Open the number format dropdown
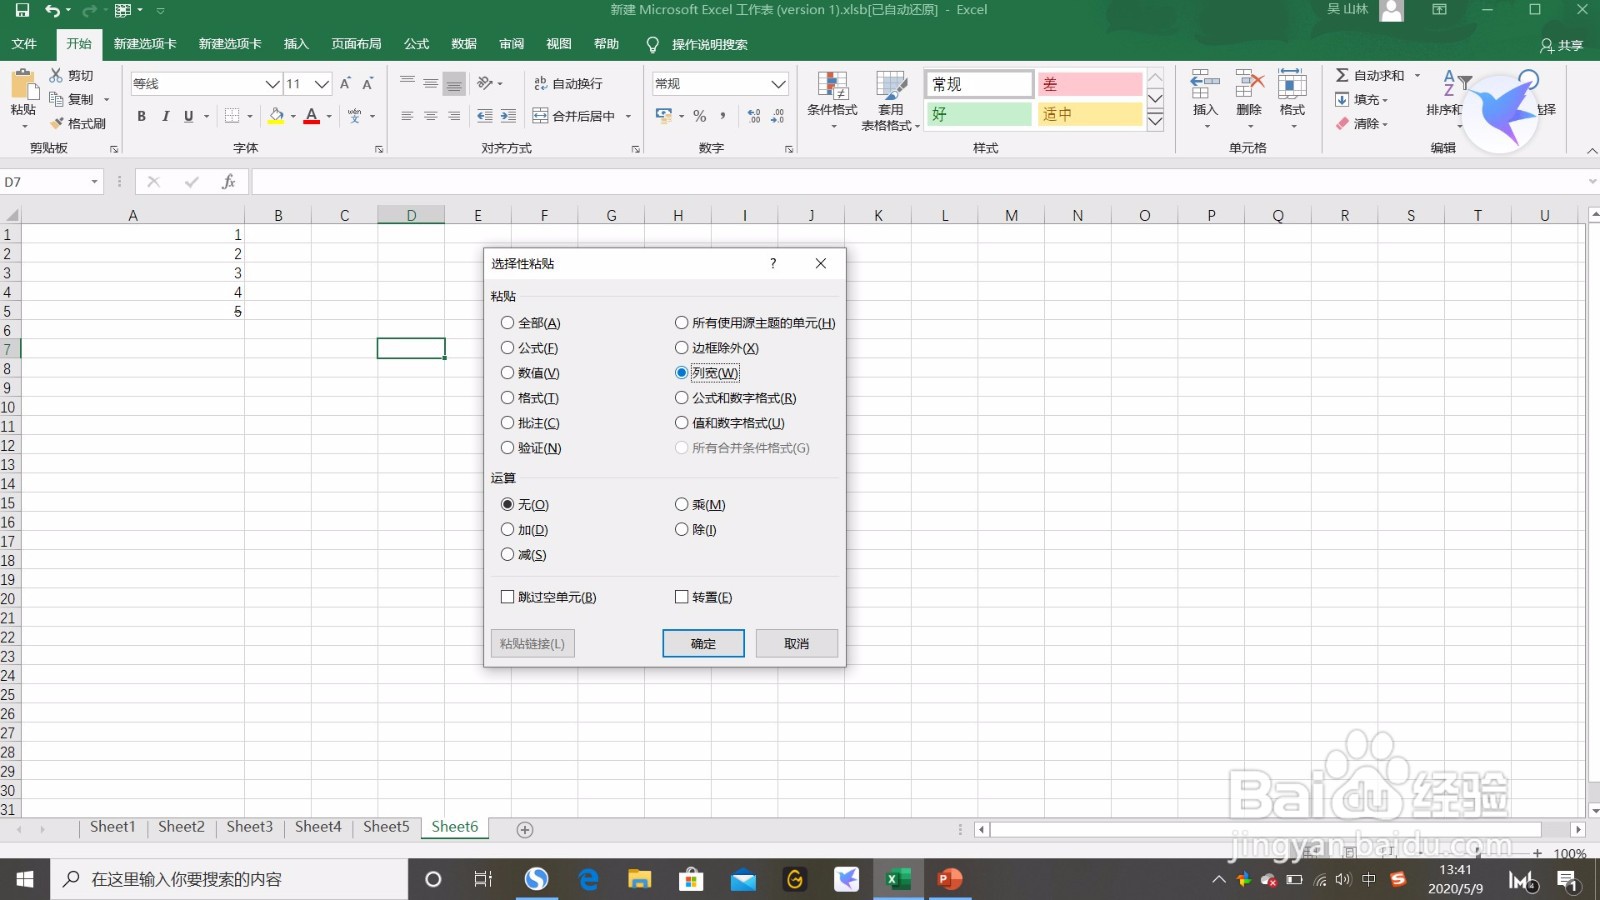The image size is (1600, 900). click(778, 84)
